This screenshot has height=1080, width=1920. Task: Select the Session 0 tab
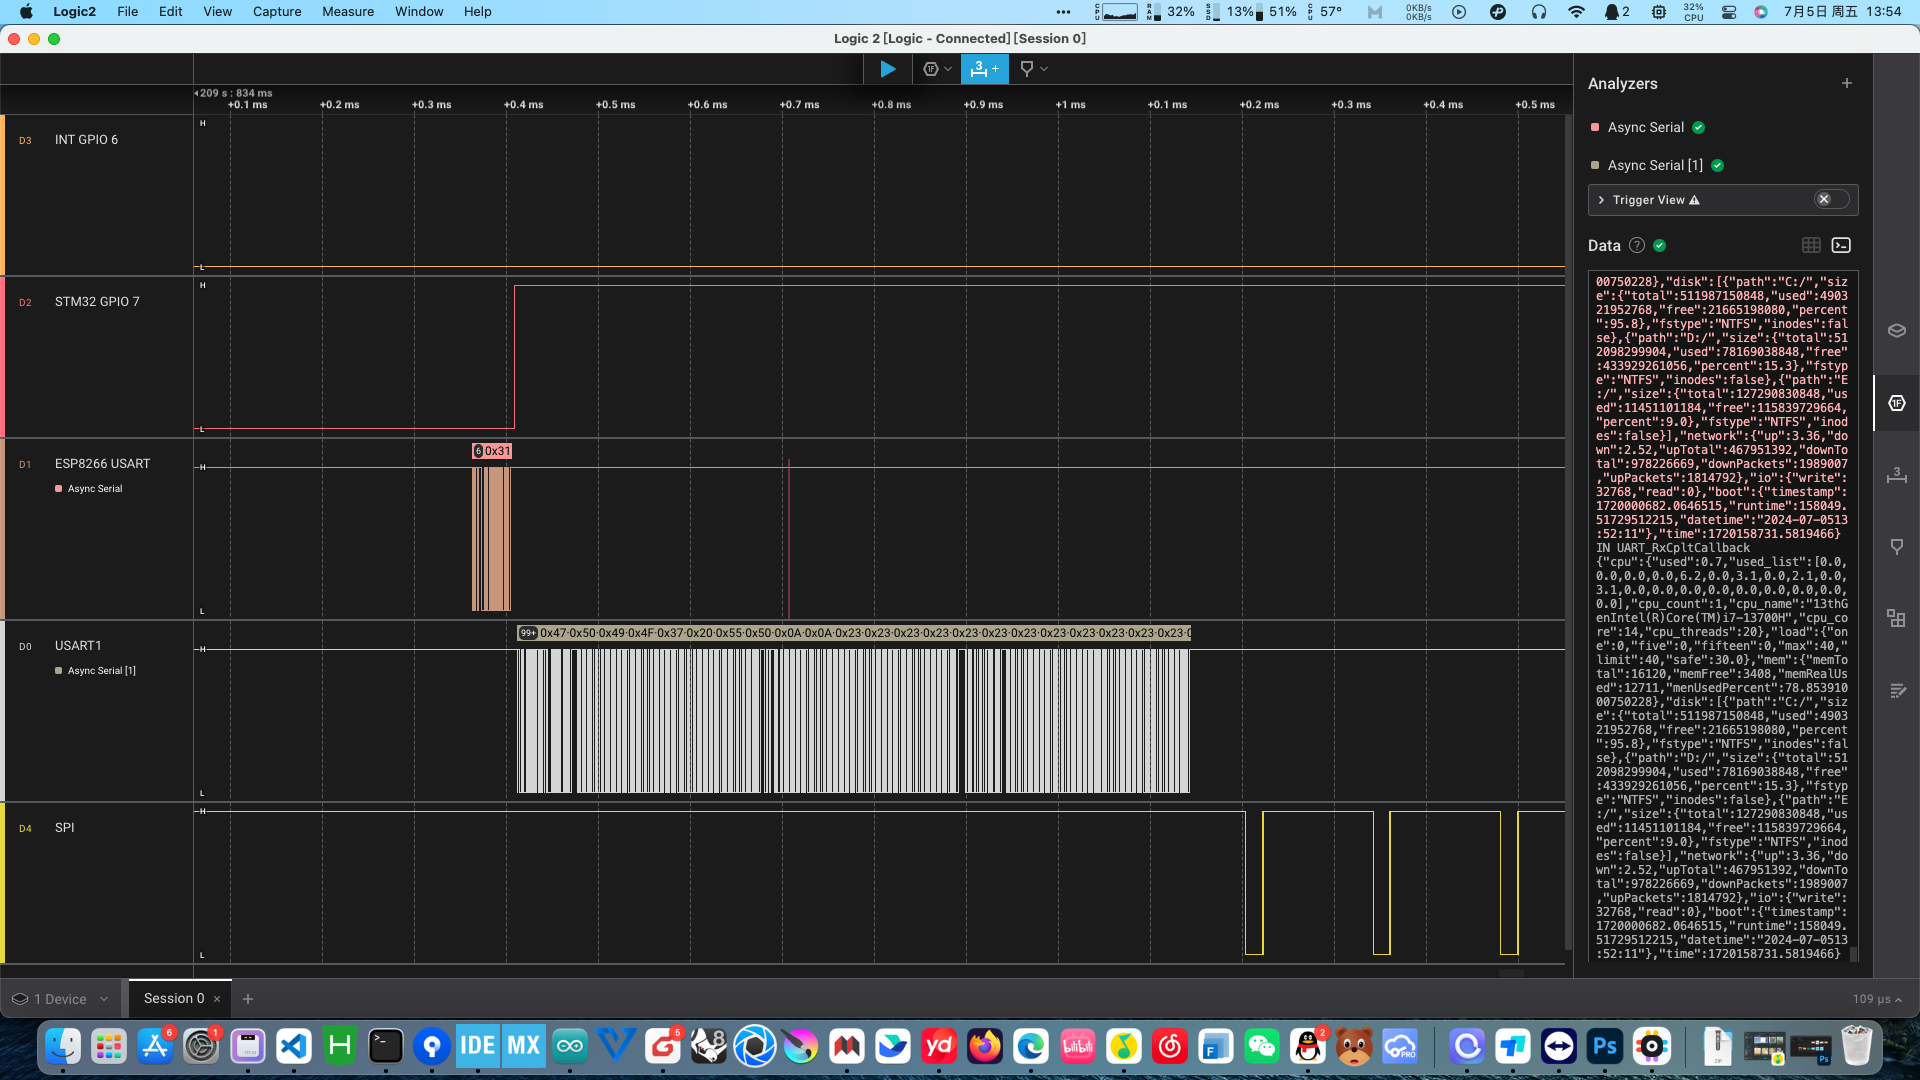coord(173,998)
